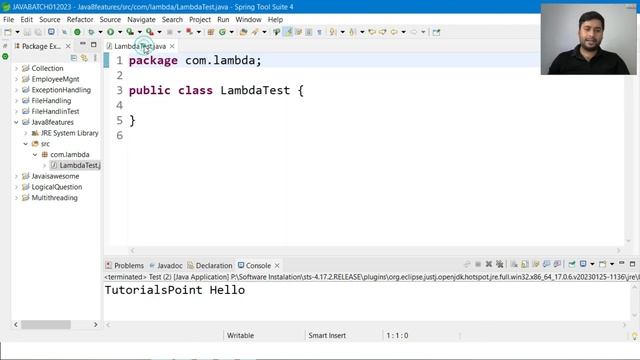
Task: Open the File menu
Action: [x=9, y=20]
